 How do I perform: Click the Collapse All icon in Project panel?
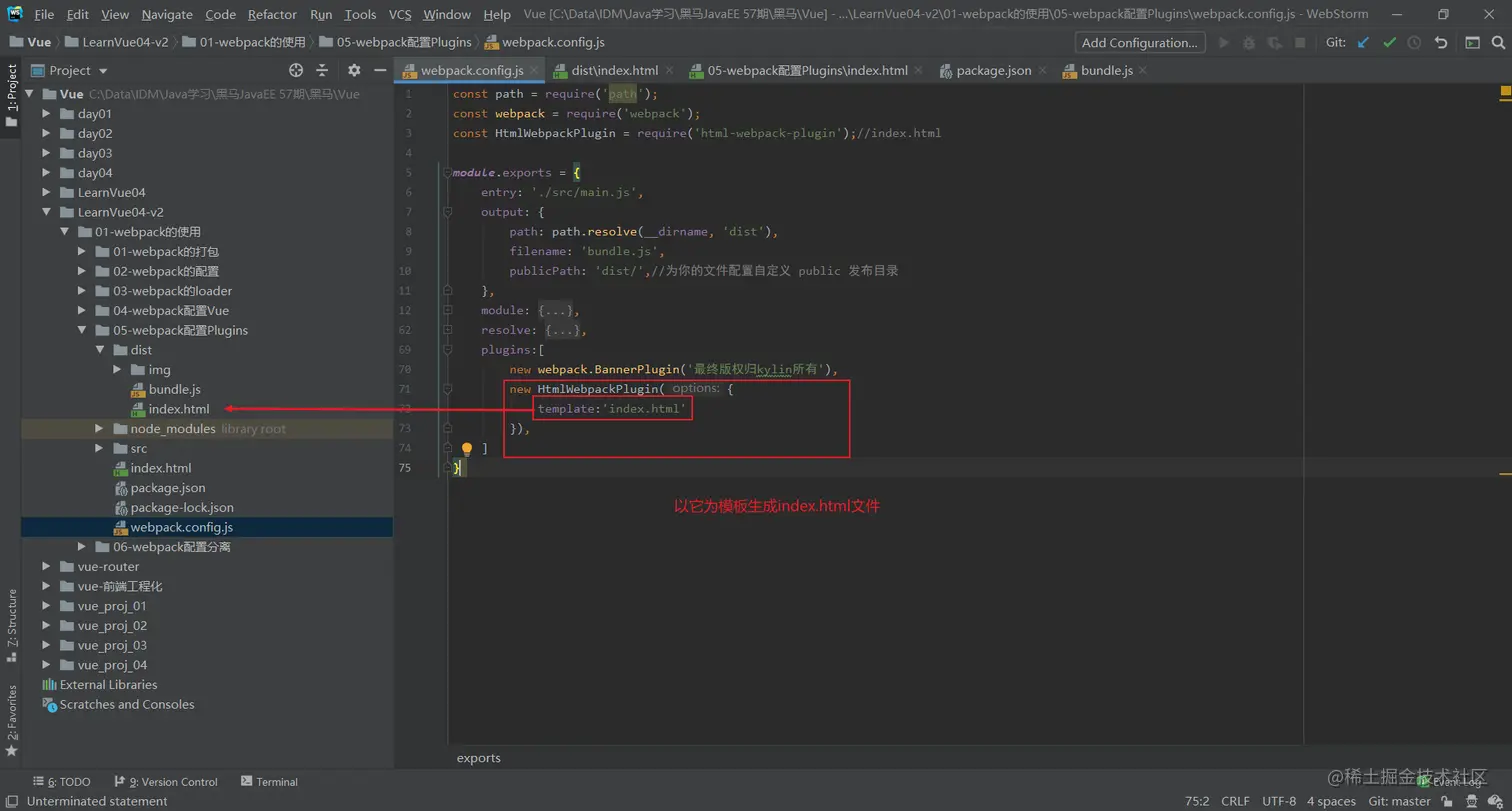[x=322, y=70]
